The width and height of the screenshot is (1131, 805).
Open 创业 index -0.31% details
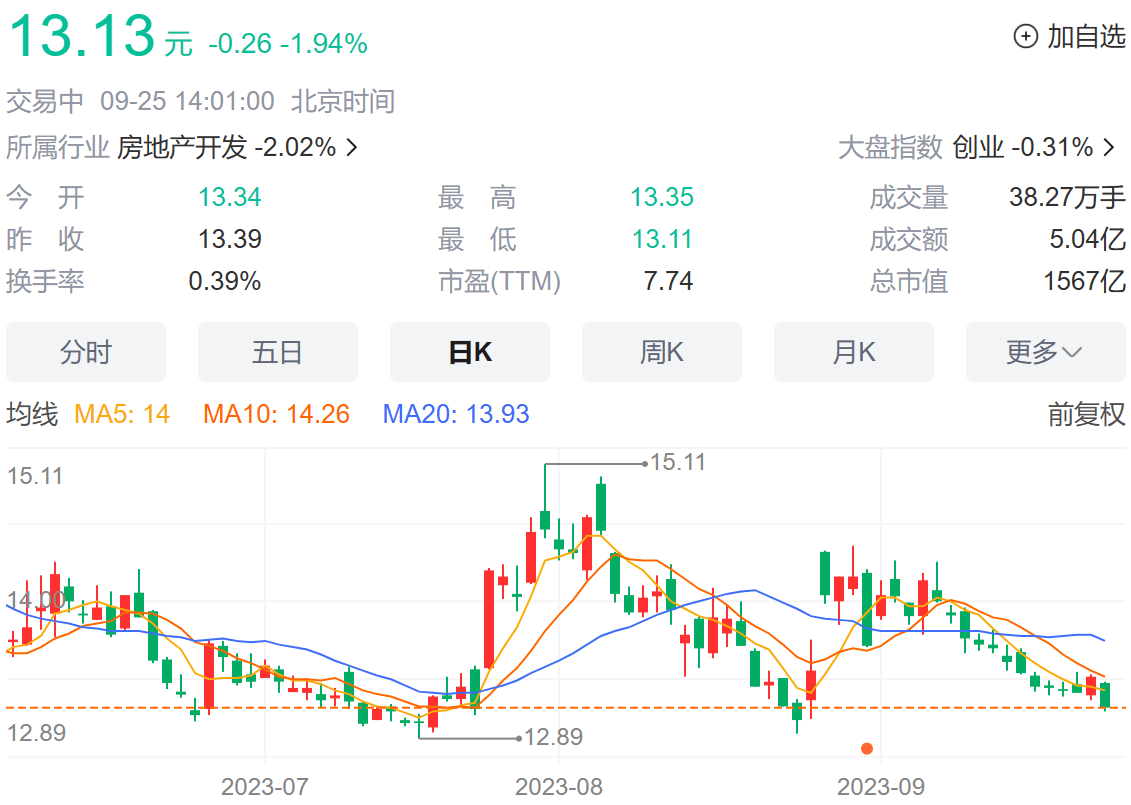click(1022, 148)
